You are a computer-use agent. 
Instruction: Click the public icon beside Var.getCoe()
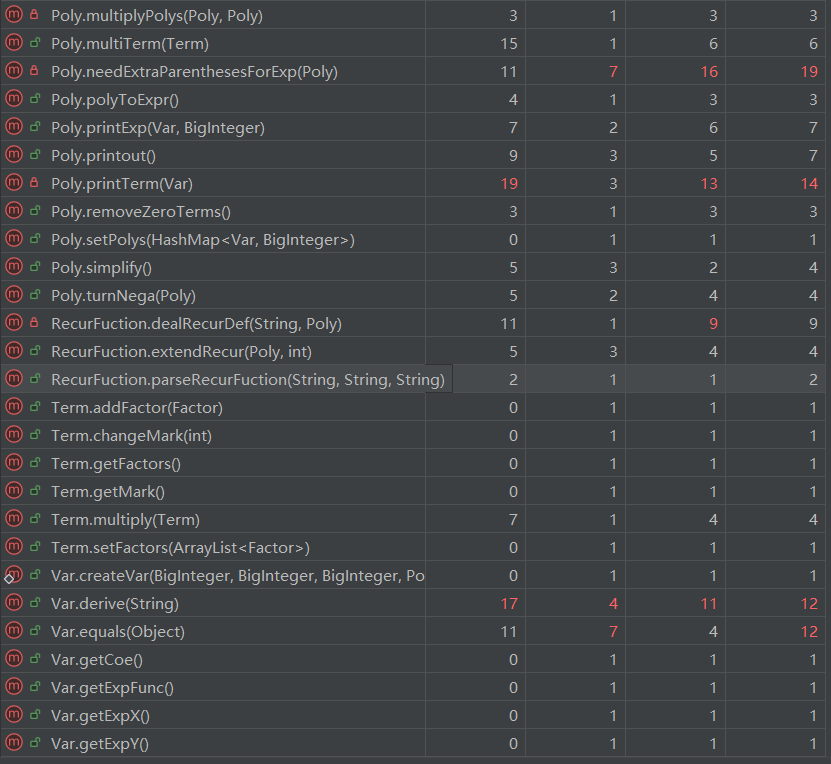[35, 659]
